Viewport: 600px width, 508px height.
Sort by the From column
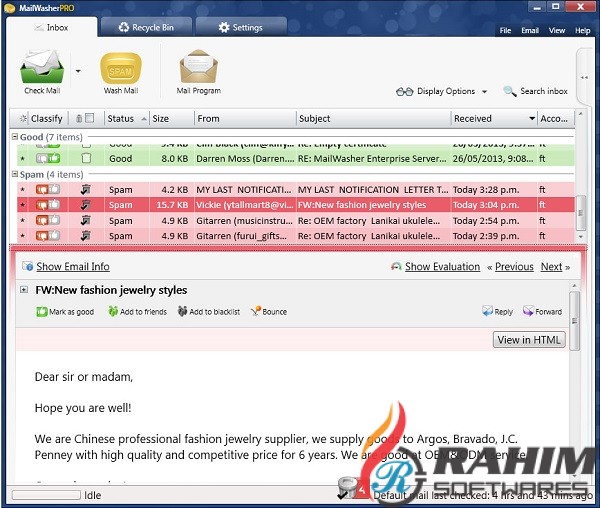pyautogui.click(x=245, y=119)
